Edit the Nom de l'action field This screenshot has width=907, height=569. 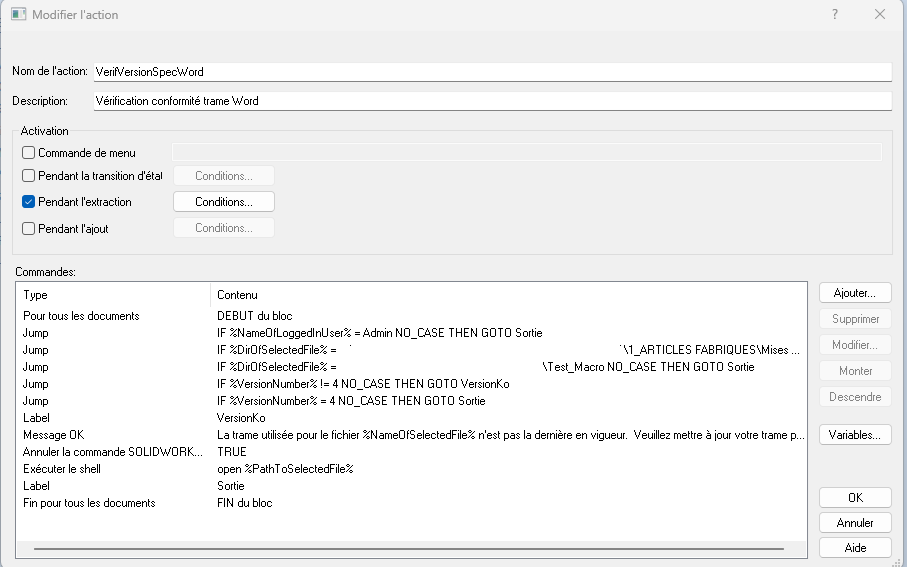click(x=490, y=72)
